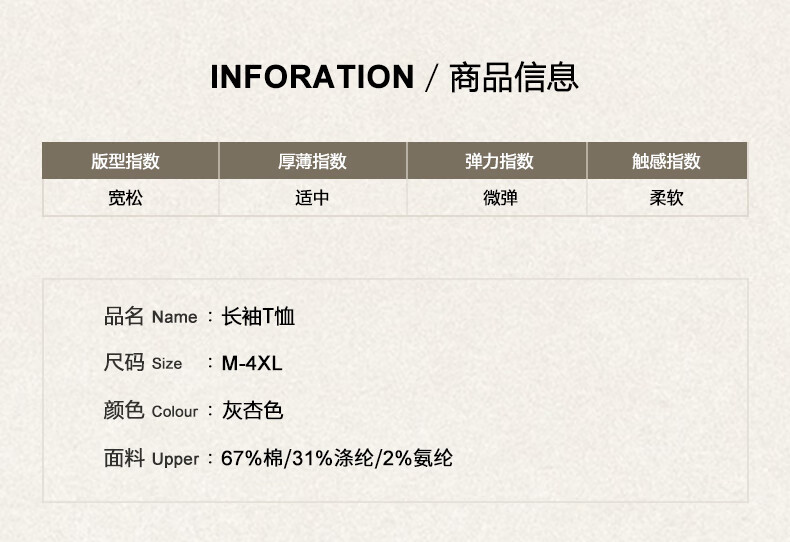Click the English word Upper

pos(176,460)
